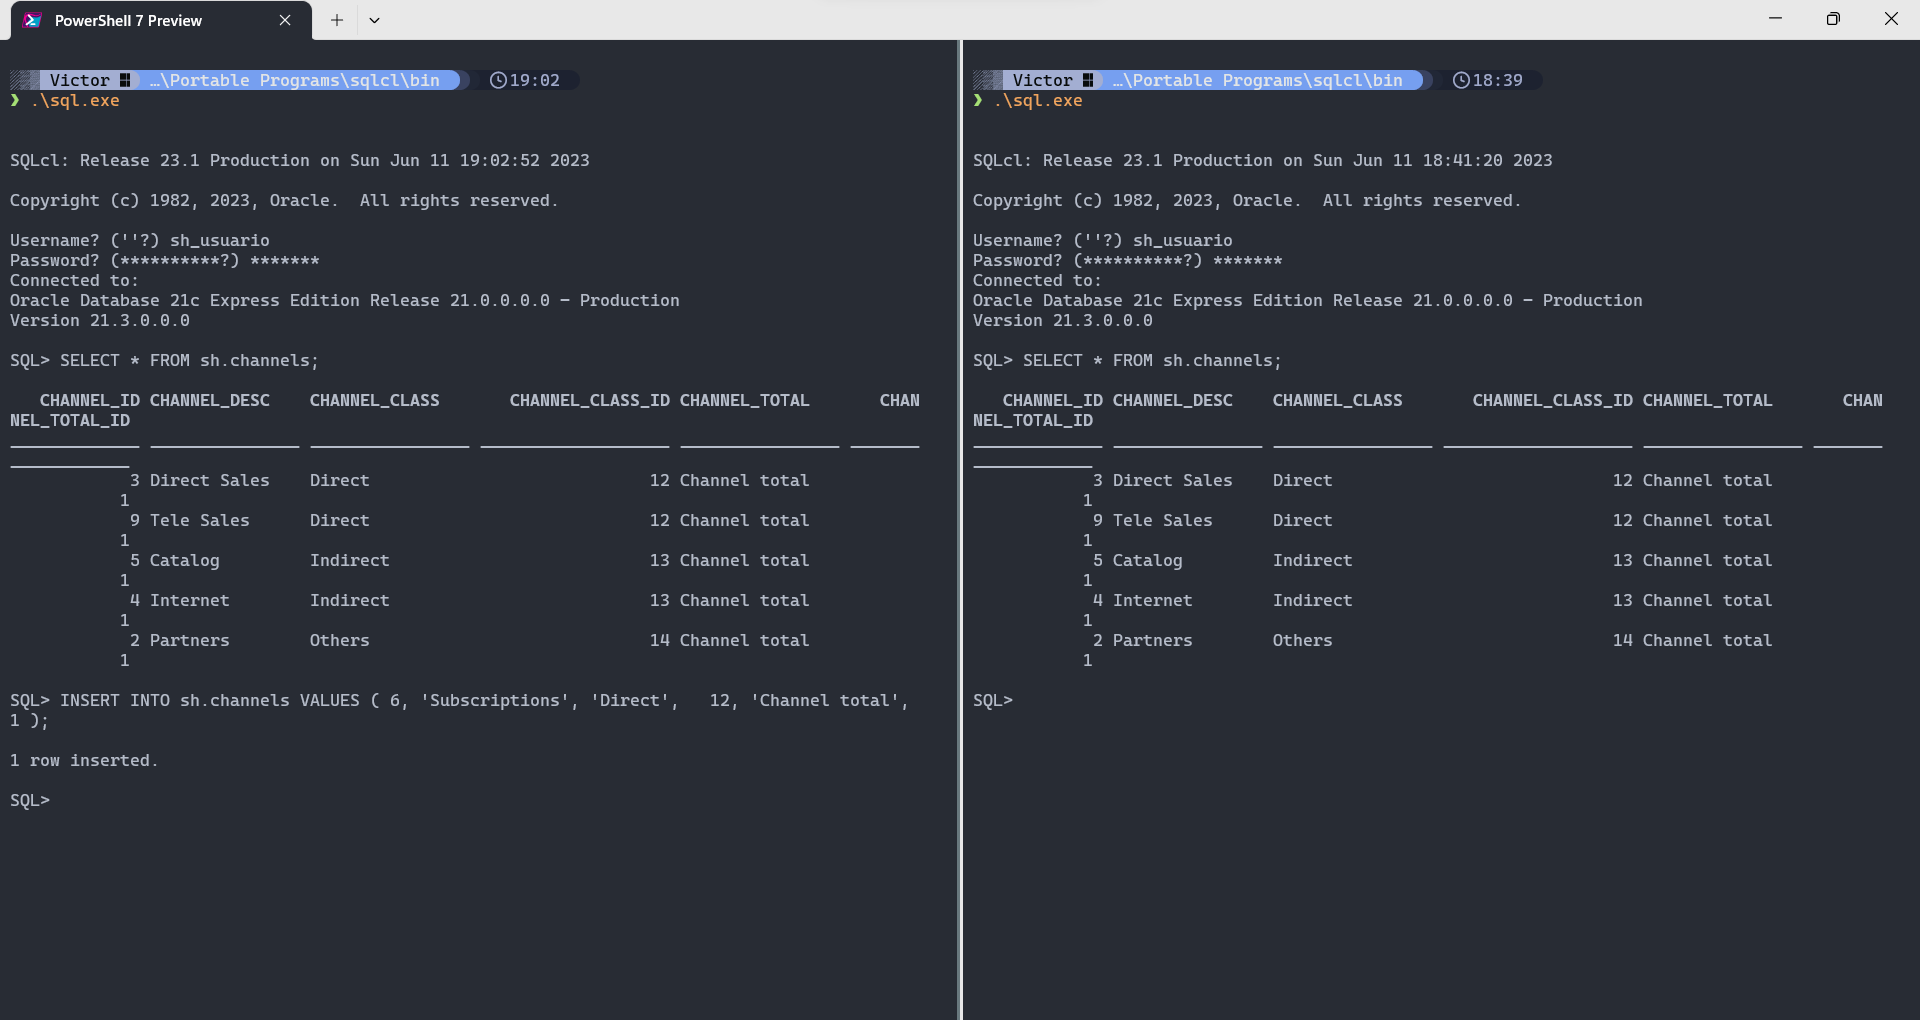Select the PowerShell 7 Preview tab

click(160, 20)
